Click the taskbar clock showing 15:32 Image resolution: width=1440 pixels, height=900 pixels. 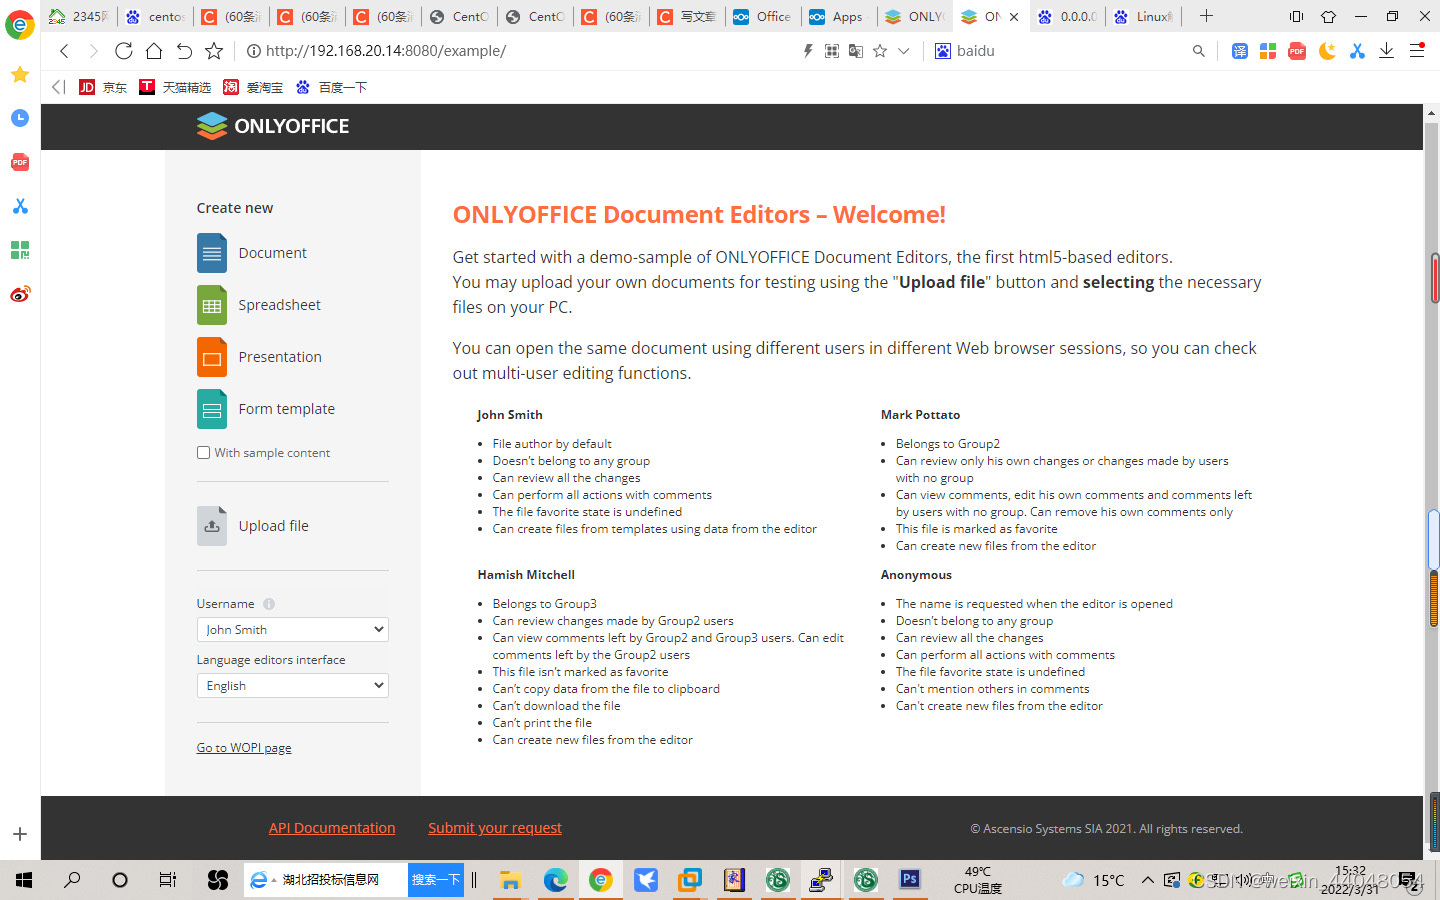point(1350,880)
